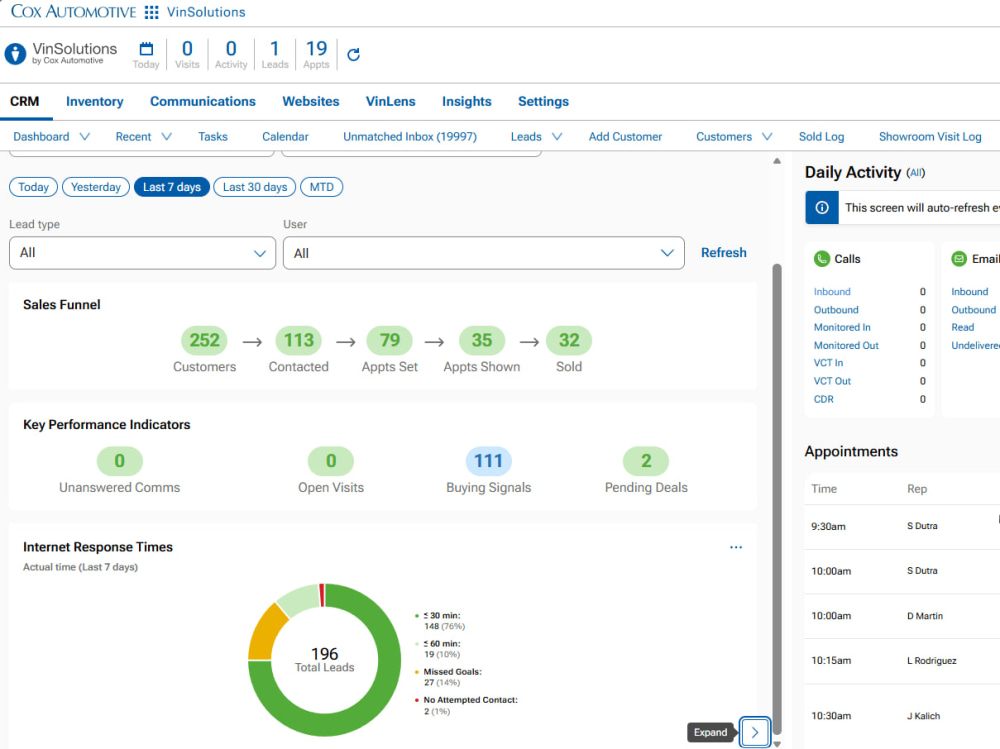The image size is (1000, 749).
Task: Click the 0 Open Visits indicator
Action: 331,461
